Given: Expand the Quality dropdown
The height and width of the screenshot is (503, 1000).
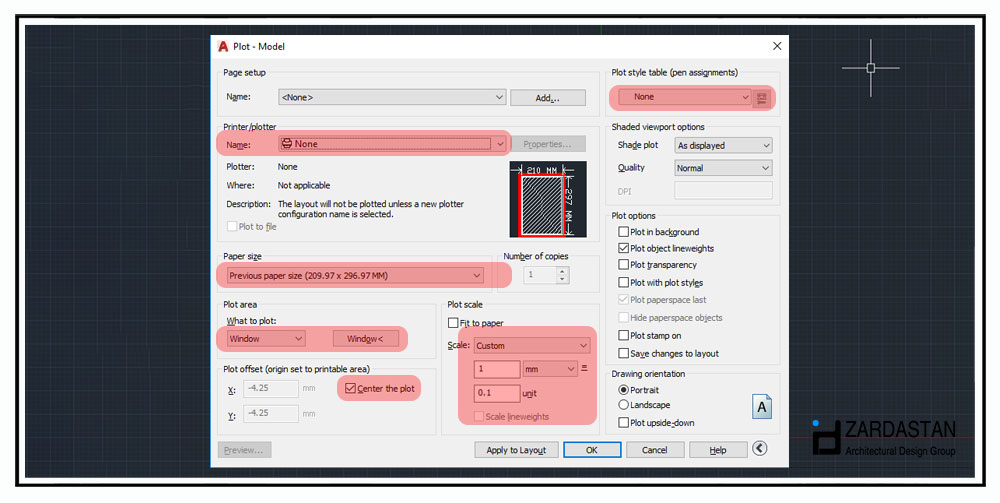Looking at the screenshot, I should tap(723, 168).
